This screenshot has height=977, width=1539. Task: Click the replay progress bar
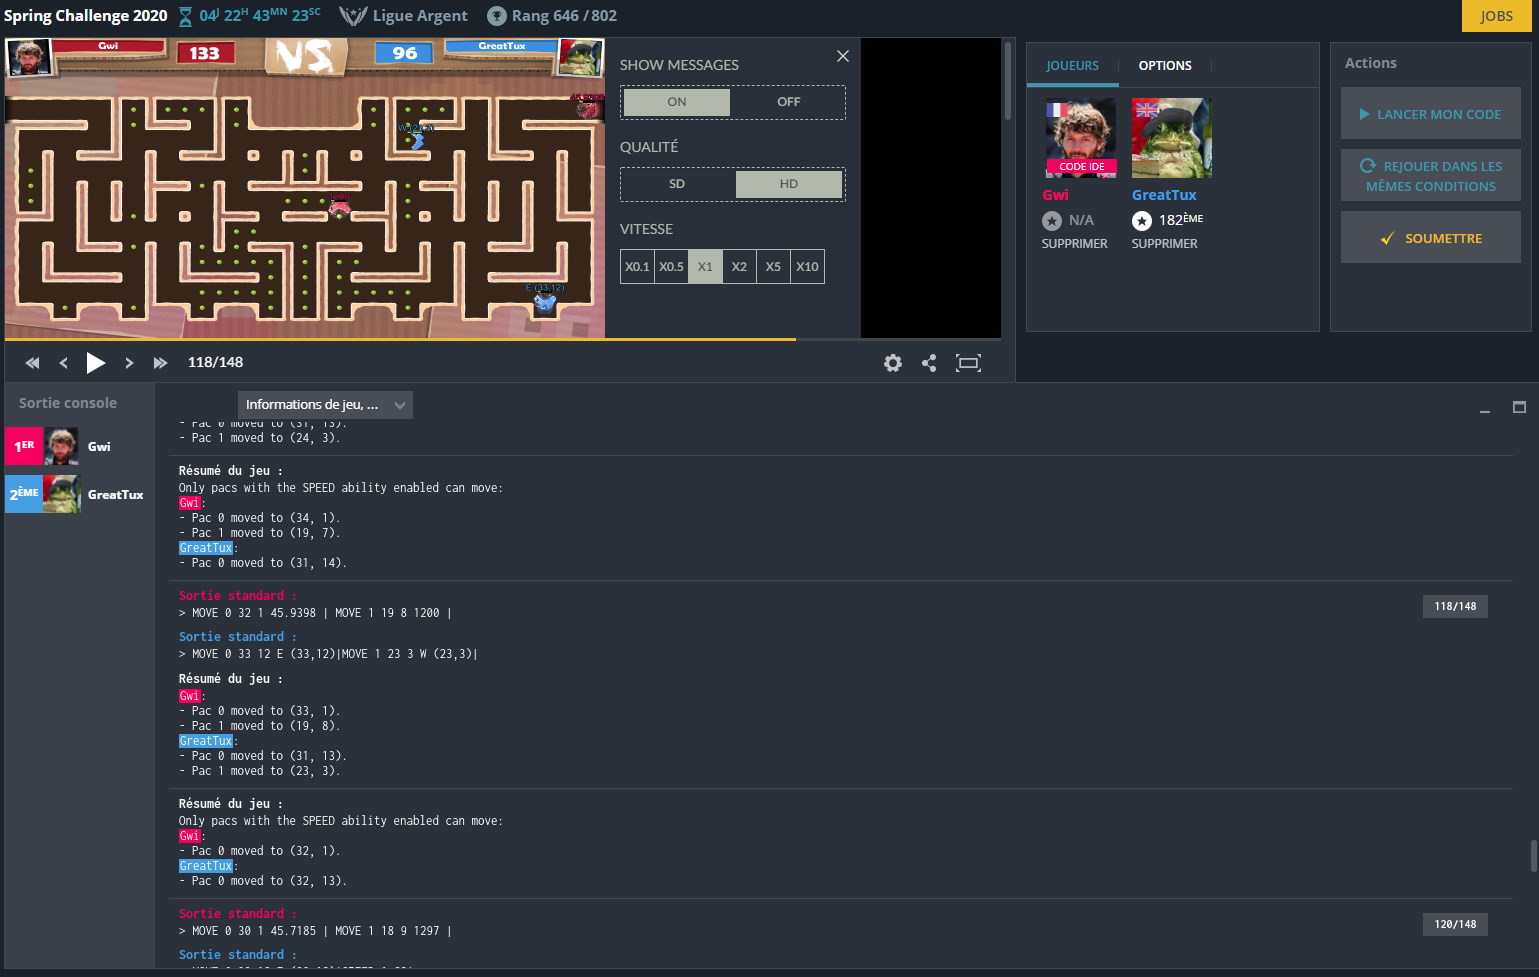(503, 340)
